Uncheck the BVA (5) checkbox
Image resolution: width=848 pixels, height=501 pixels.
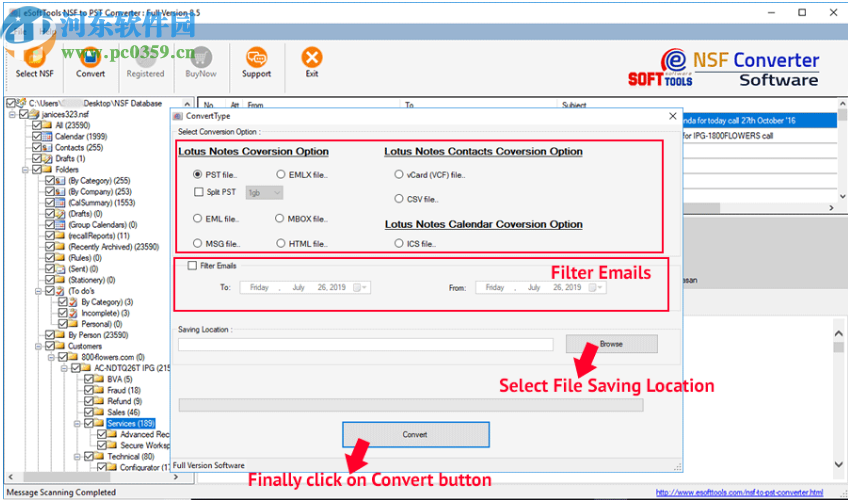pyautogui.click(x=89, y=379)
